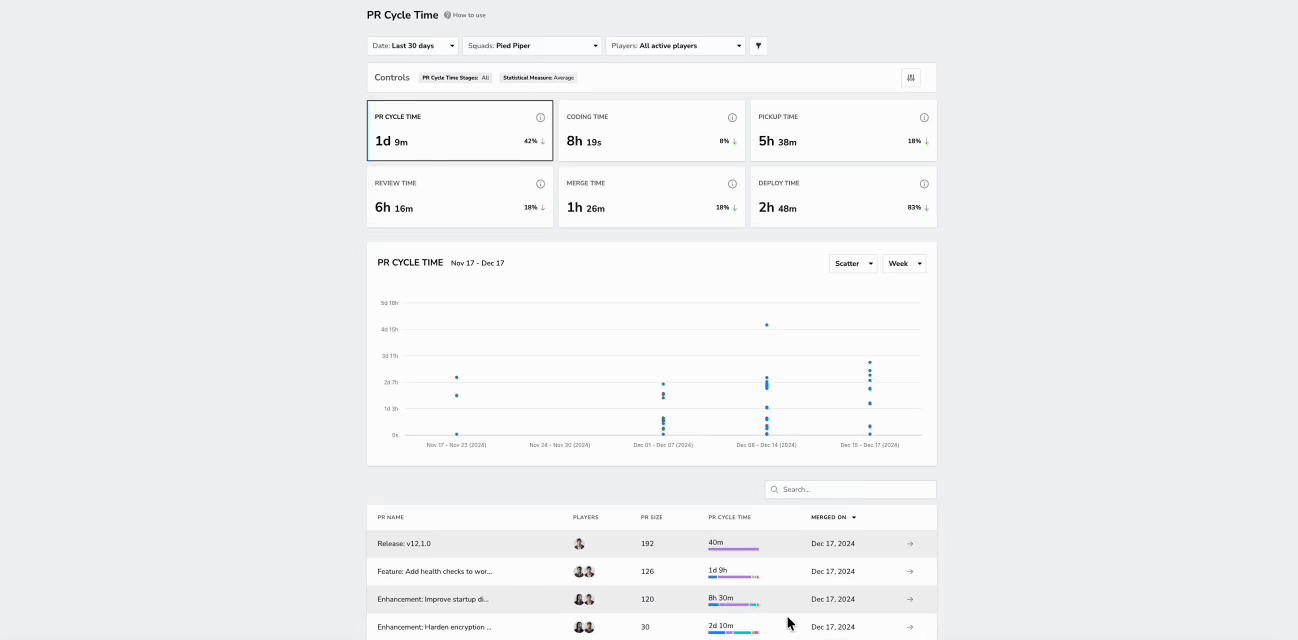Sort by PR NAME column header

point(391,518)
